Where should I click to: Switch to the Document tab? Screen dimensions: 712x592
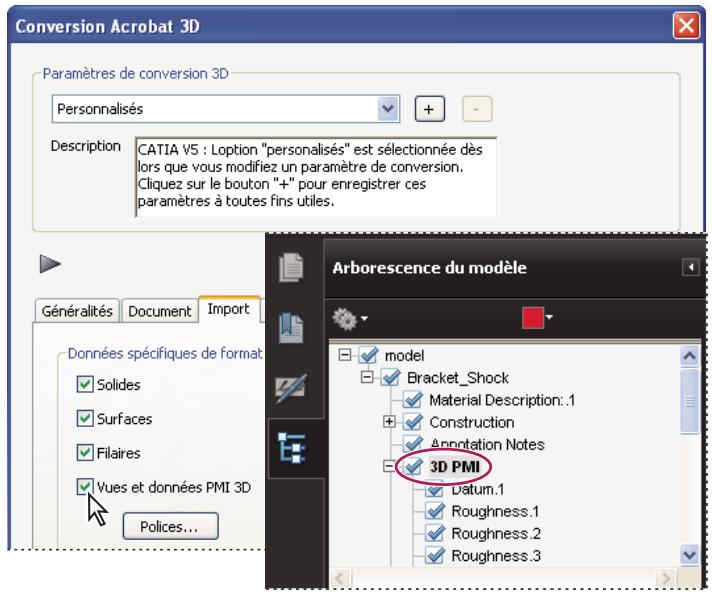(x=160, y=311)
